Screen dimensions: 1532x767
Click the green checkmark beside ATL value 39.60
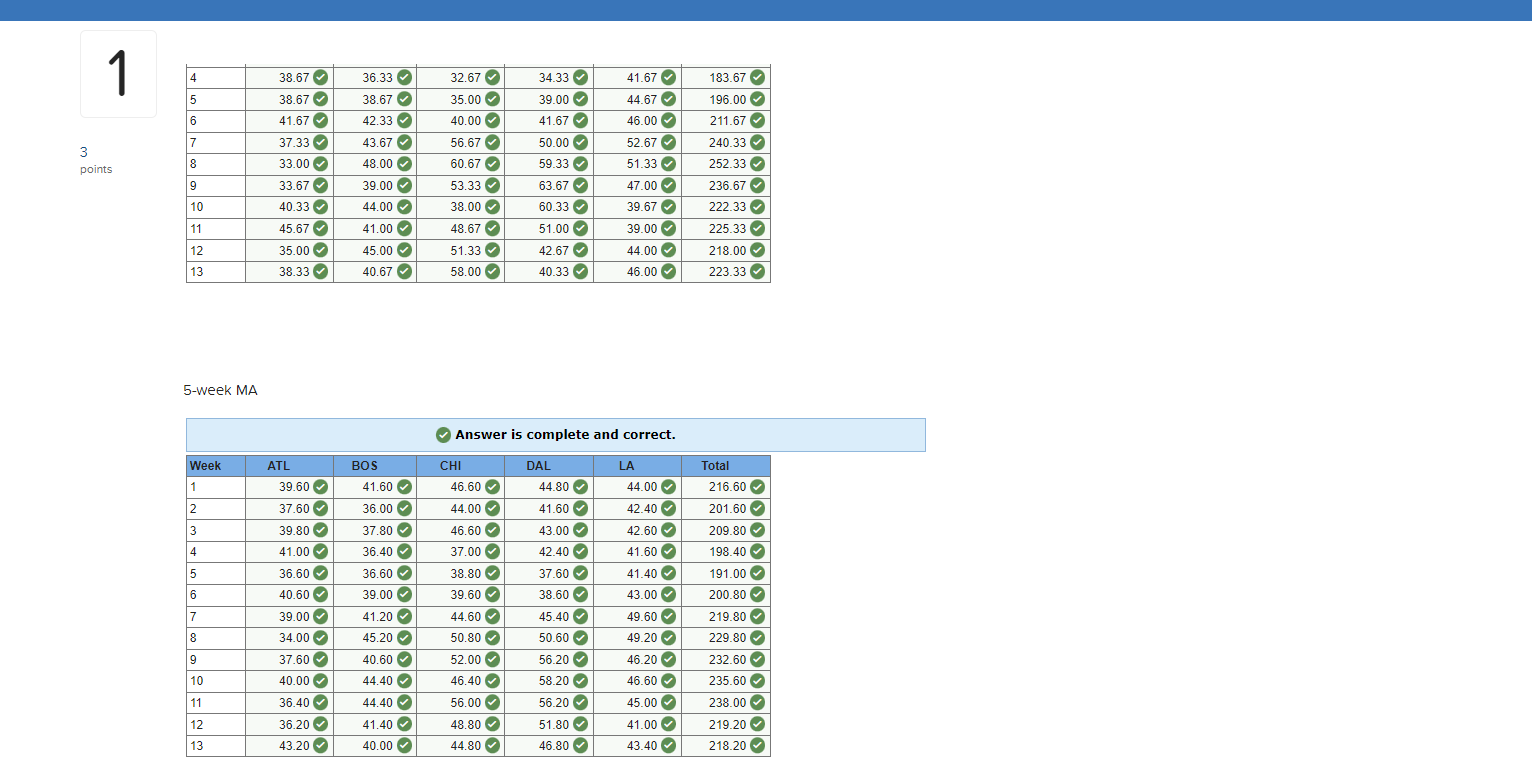(x=319, y=487)
